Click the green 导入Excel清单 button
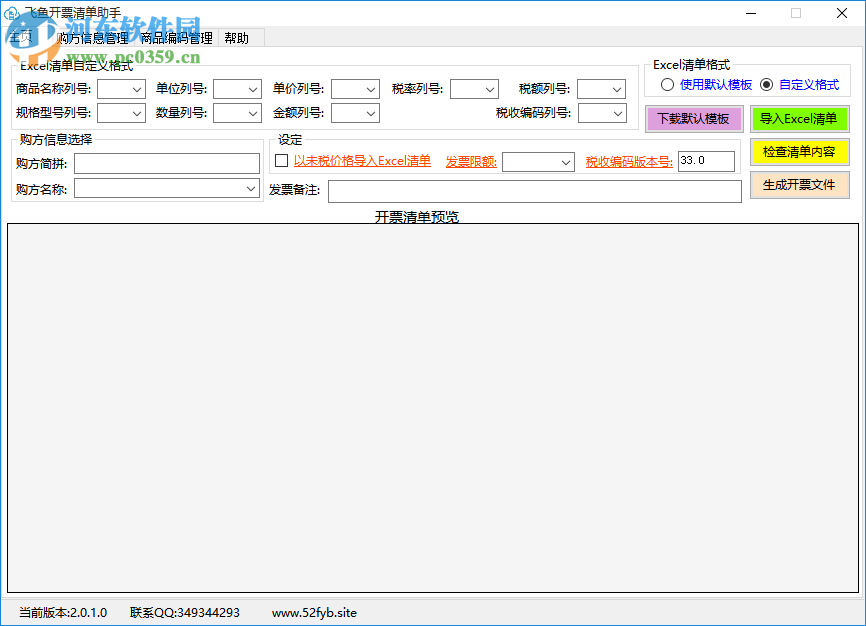The height and width of the screenshot is (626, 866). pyautogui.click(x=799, y=119)
